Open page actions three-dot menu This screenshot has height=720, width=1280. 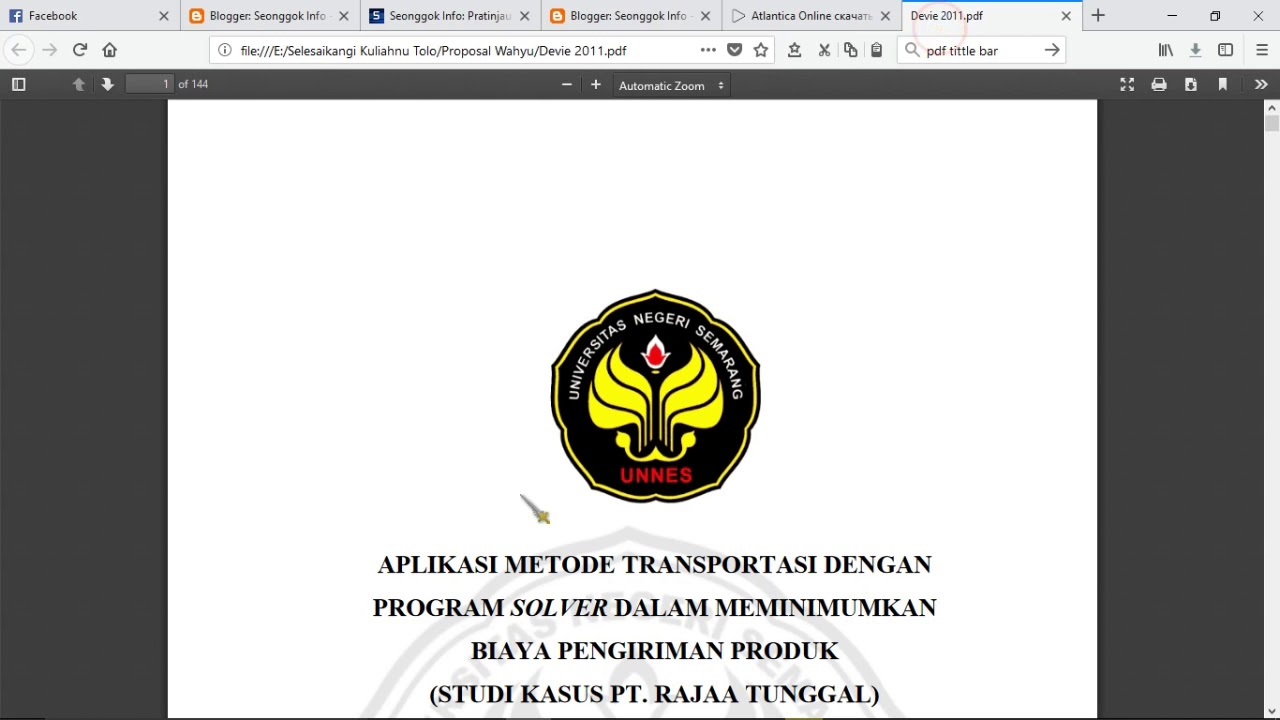(x=708, y=50)
